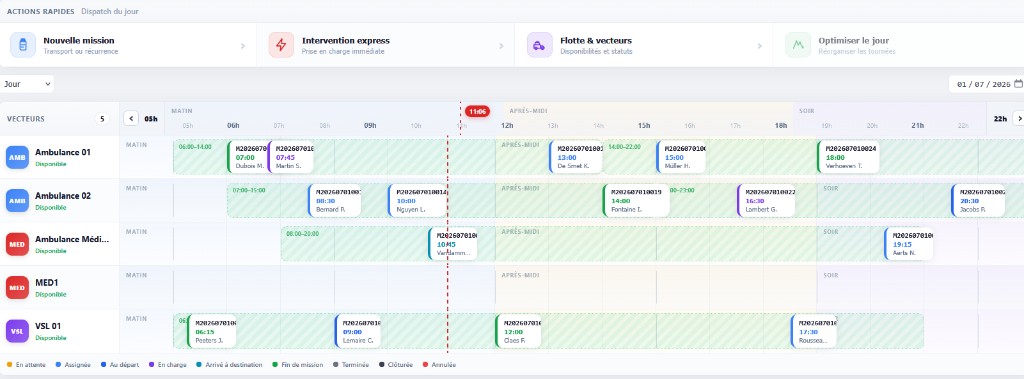Screen dimensions: 1024x379
Task: Advance timeline with right arrow near 22h
Action: (x=1018, y=118)
